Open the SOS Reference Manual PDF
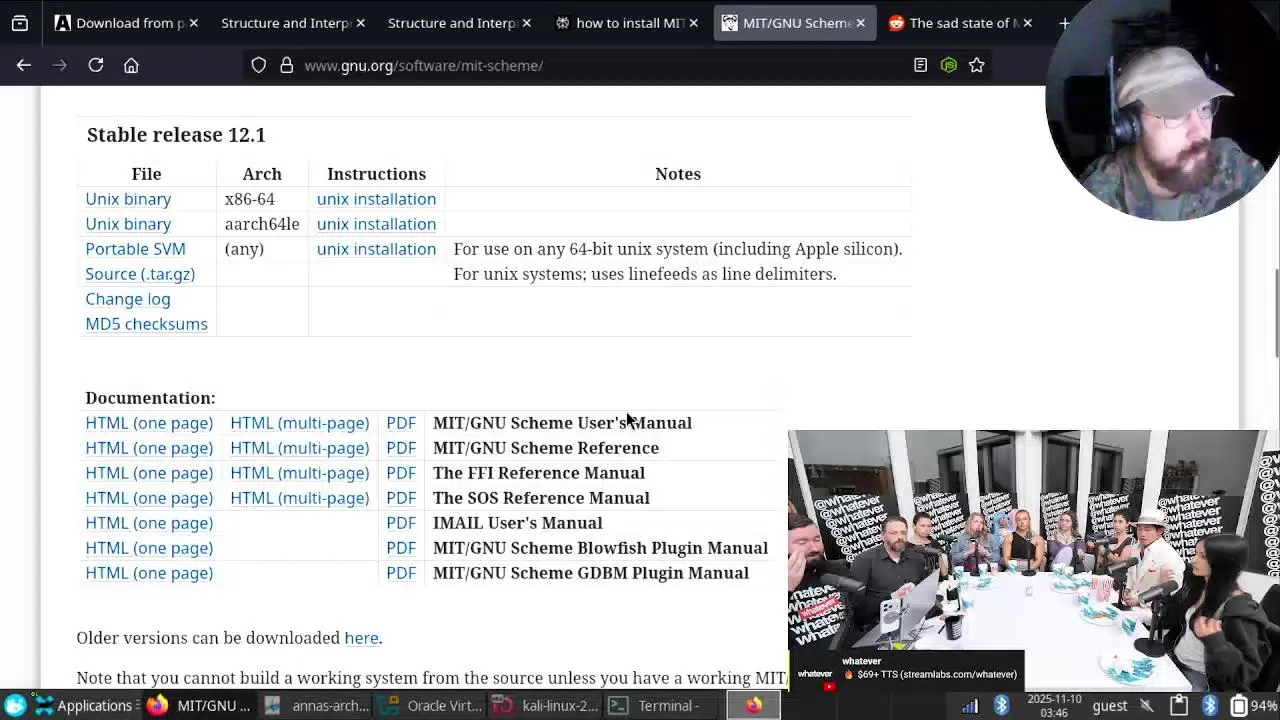Screen dimensions: 1280x720 [401, 498]
